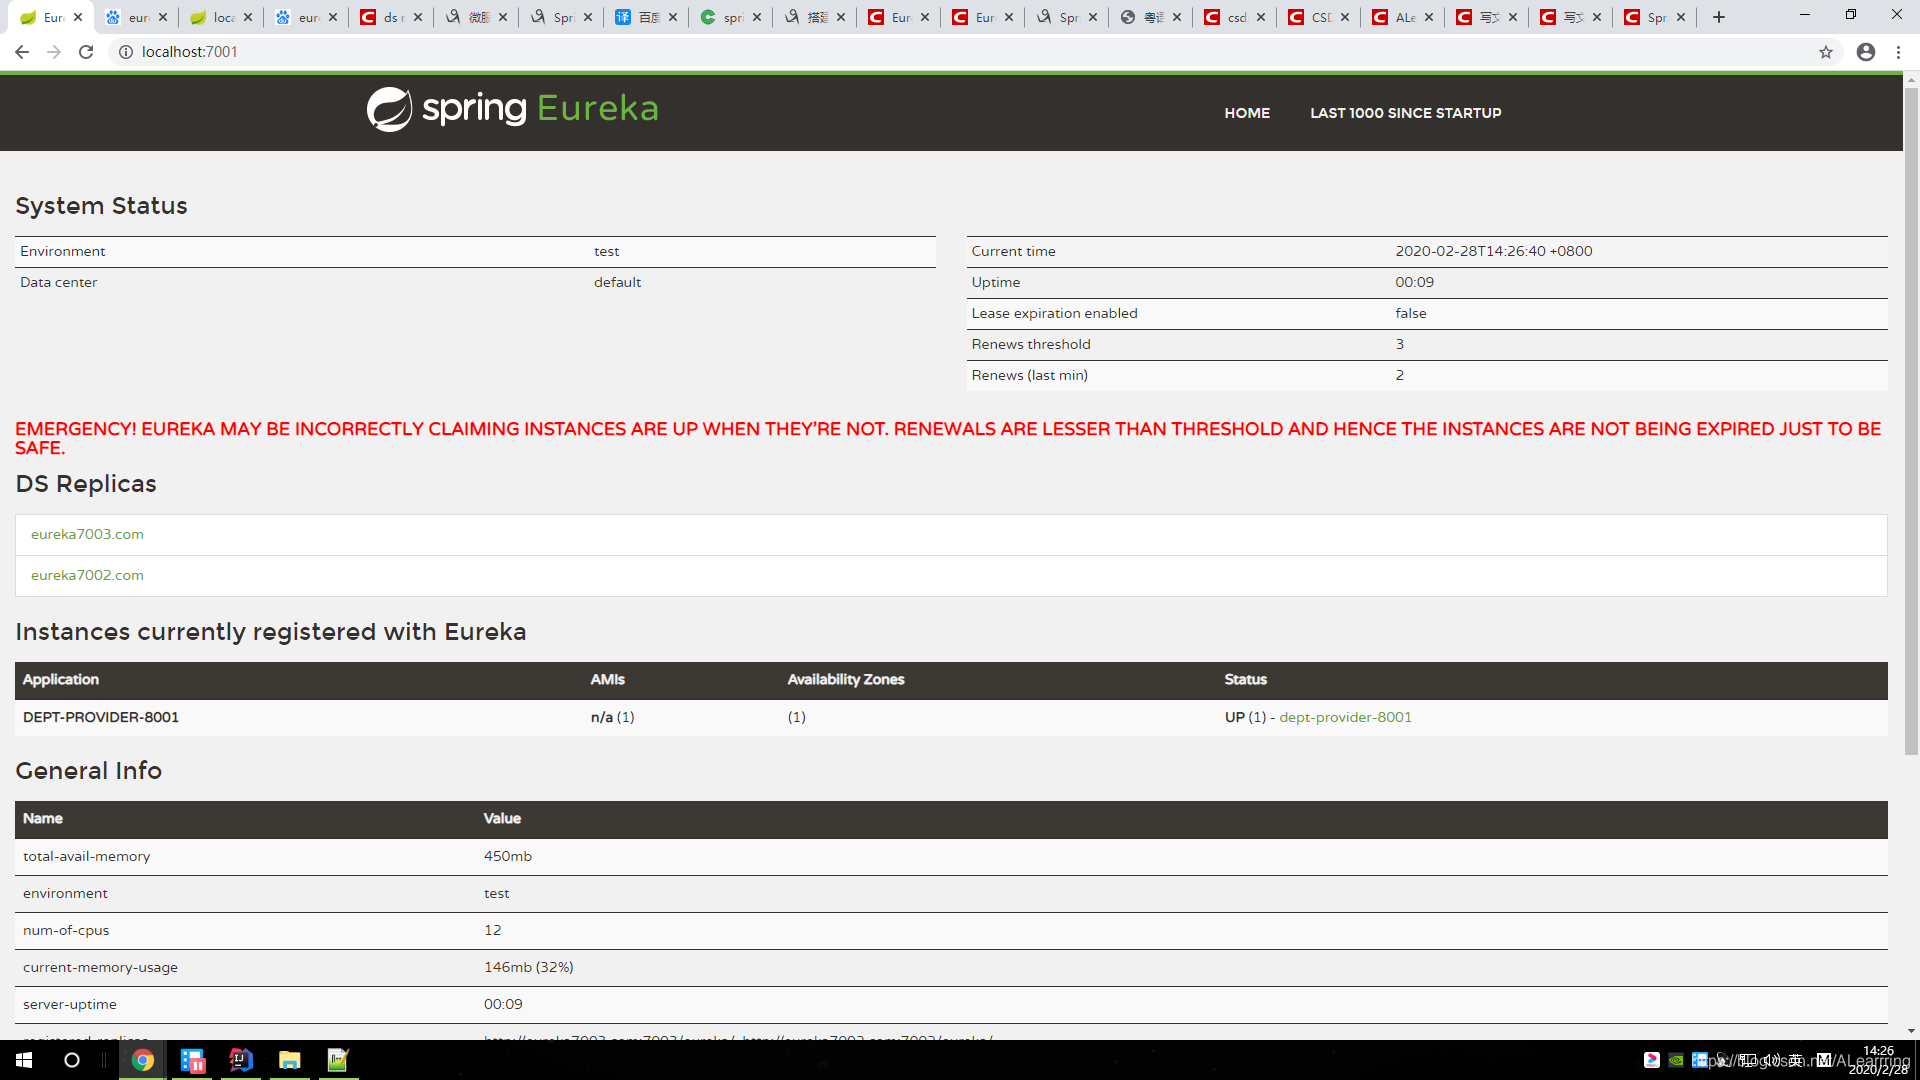Reload the Eureka page

pos(86,52)
